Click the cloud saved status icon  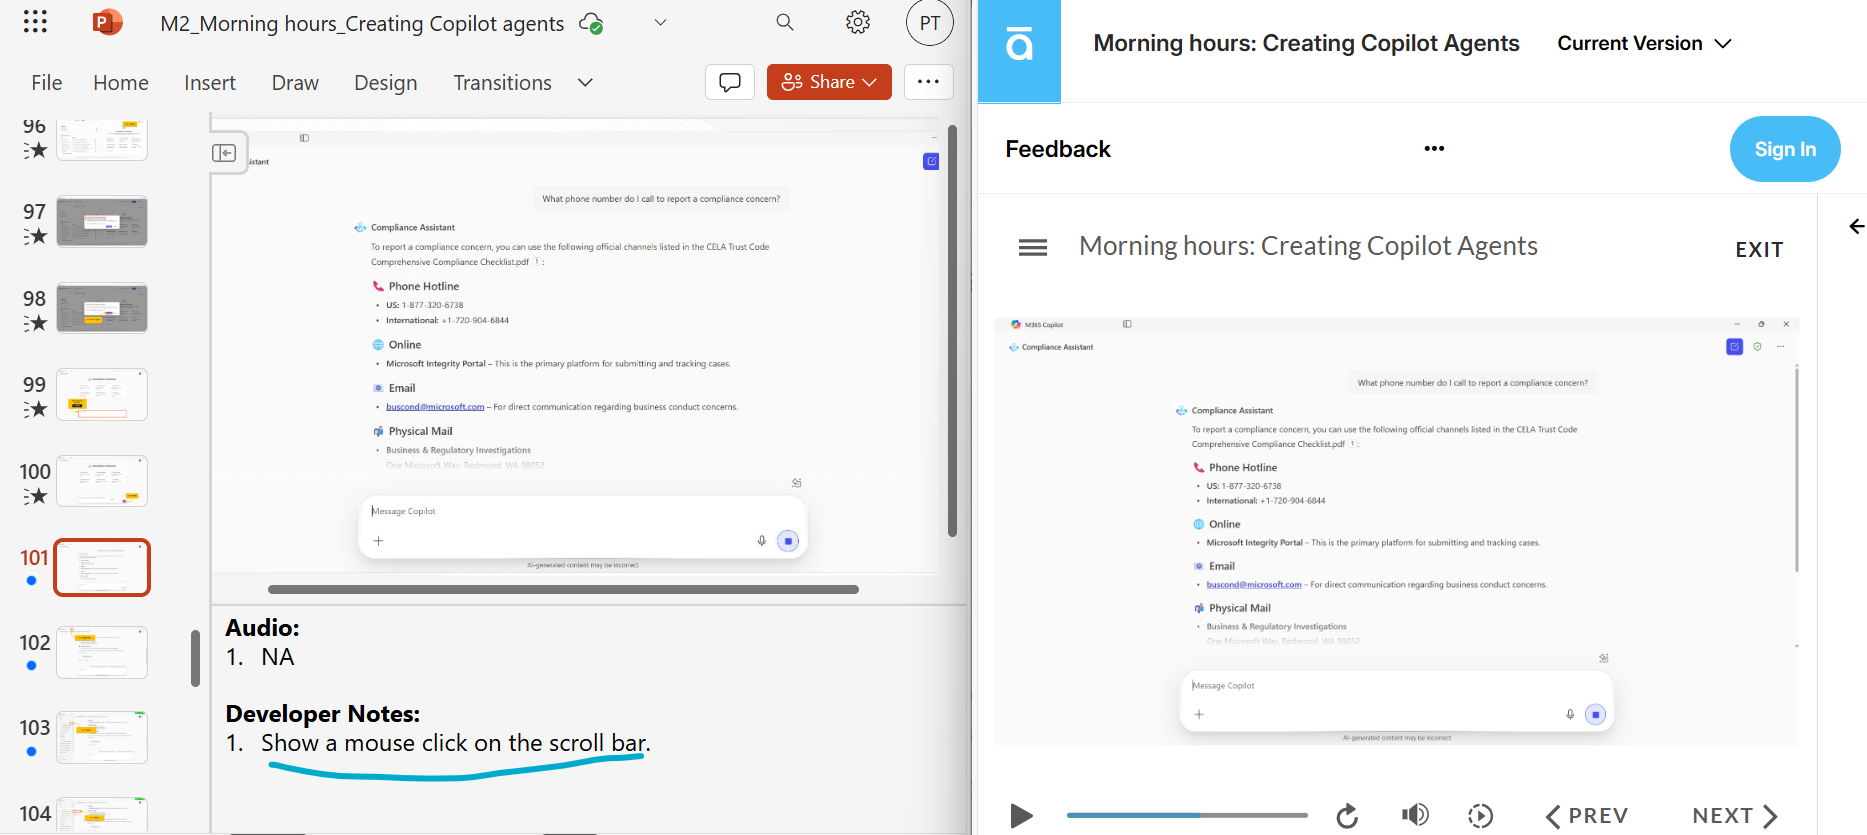point(591,23)
